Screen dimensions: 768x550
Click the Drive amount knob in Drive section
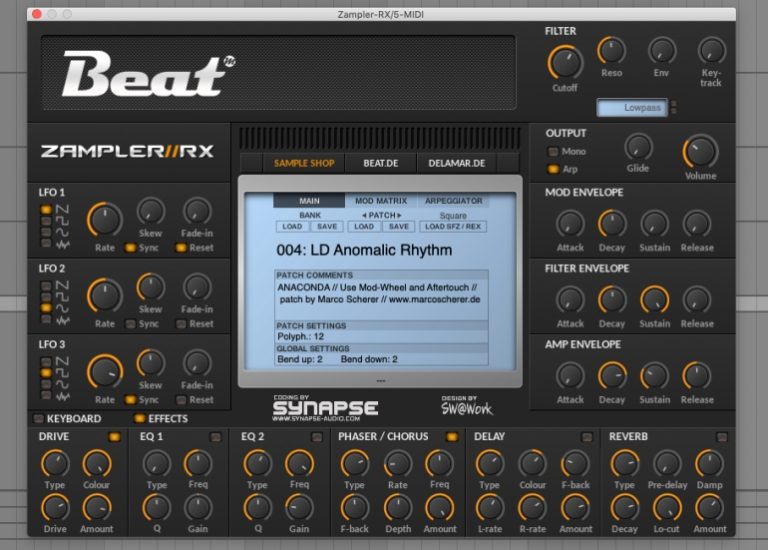click(x=55, y=506)
